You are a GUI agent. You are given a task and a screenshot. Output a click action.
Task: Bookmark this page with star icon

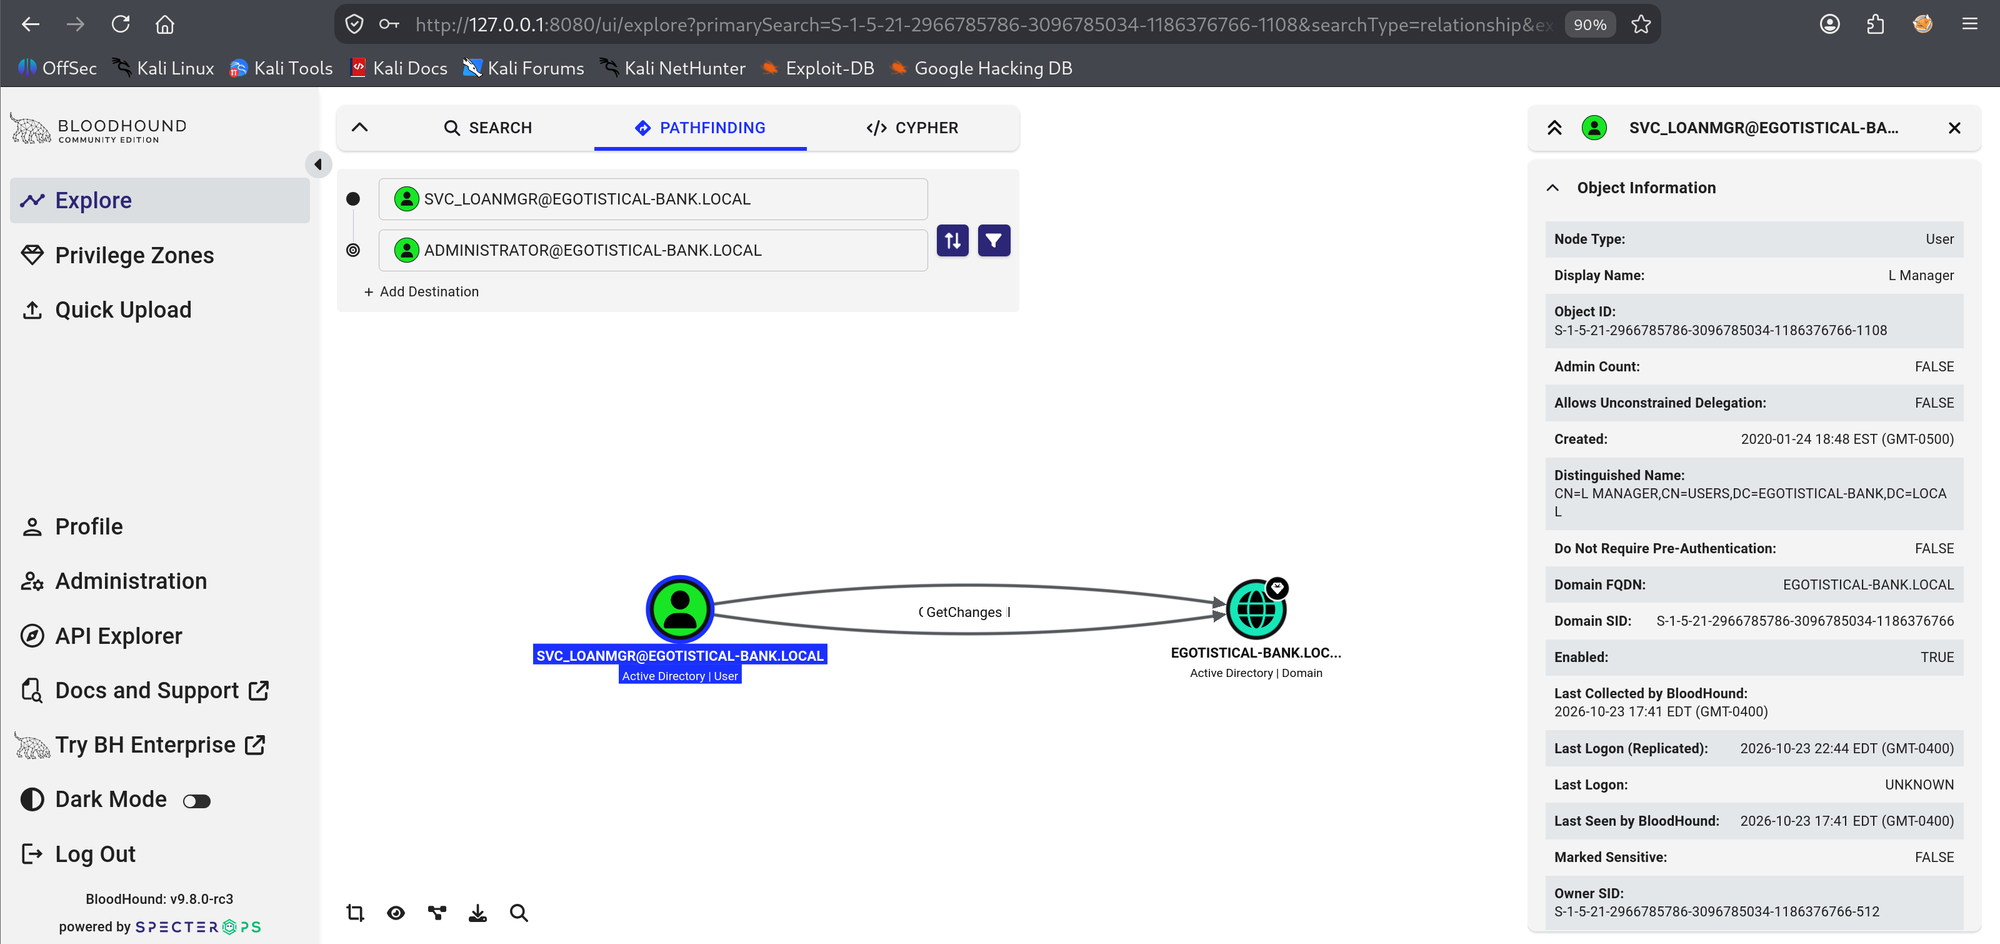[x=1641, y=24]
